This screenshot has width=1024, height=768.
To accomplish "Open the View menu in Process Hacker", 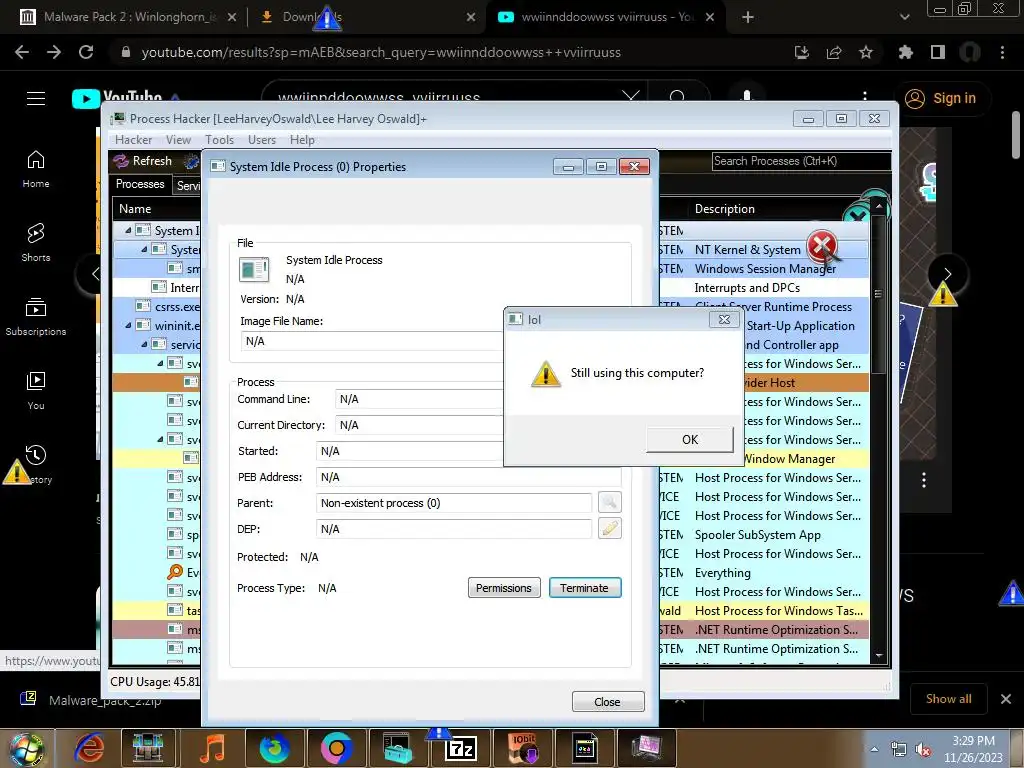I will click(178, 140).
